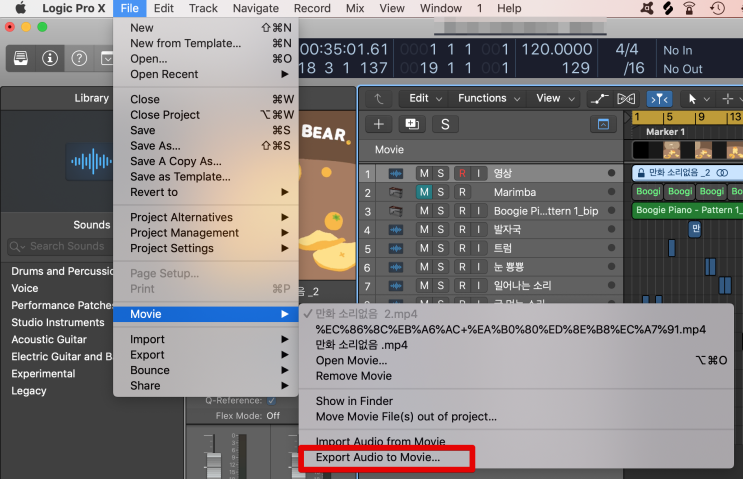
Task: Open the Apple menu
Action: click(20, 8)
